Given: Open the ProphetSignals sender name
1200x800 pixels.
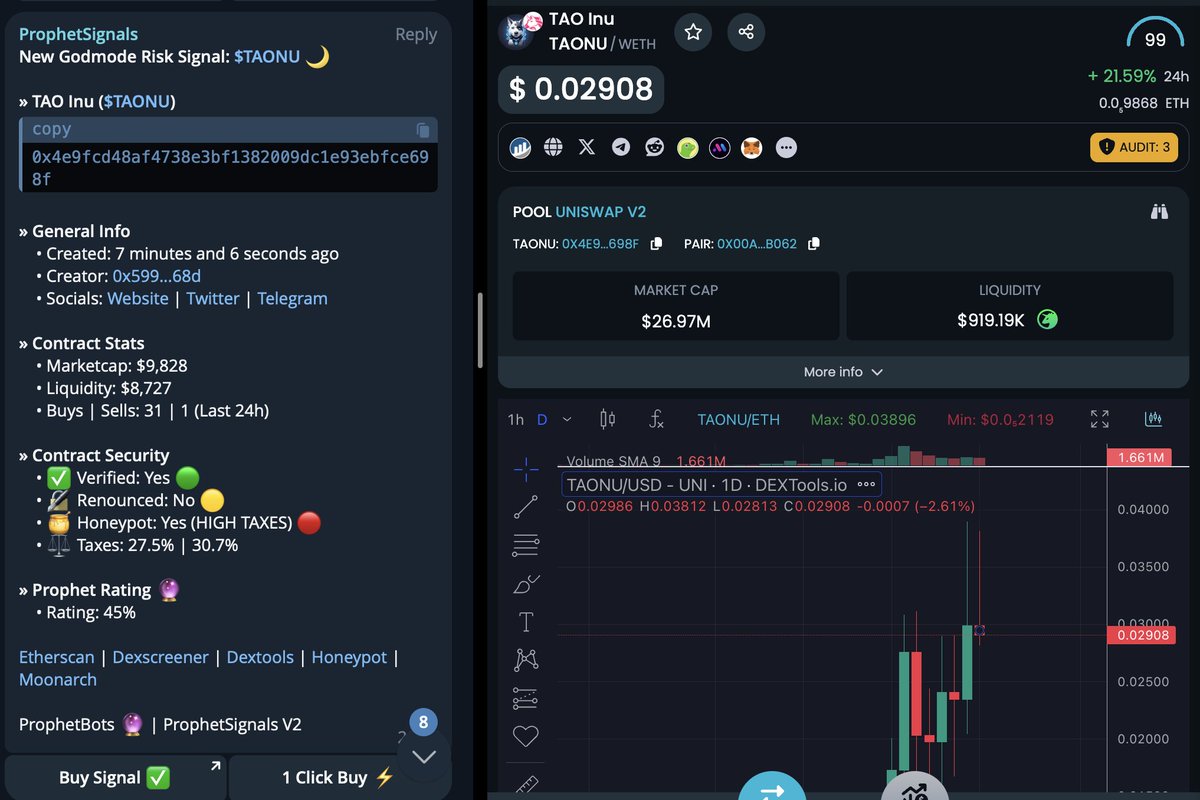Looking at the screenshot, I should point(79,35).
